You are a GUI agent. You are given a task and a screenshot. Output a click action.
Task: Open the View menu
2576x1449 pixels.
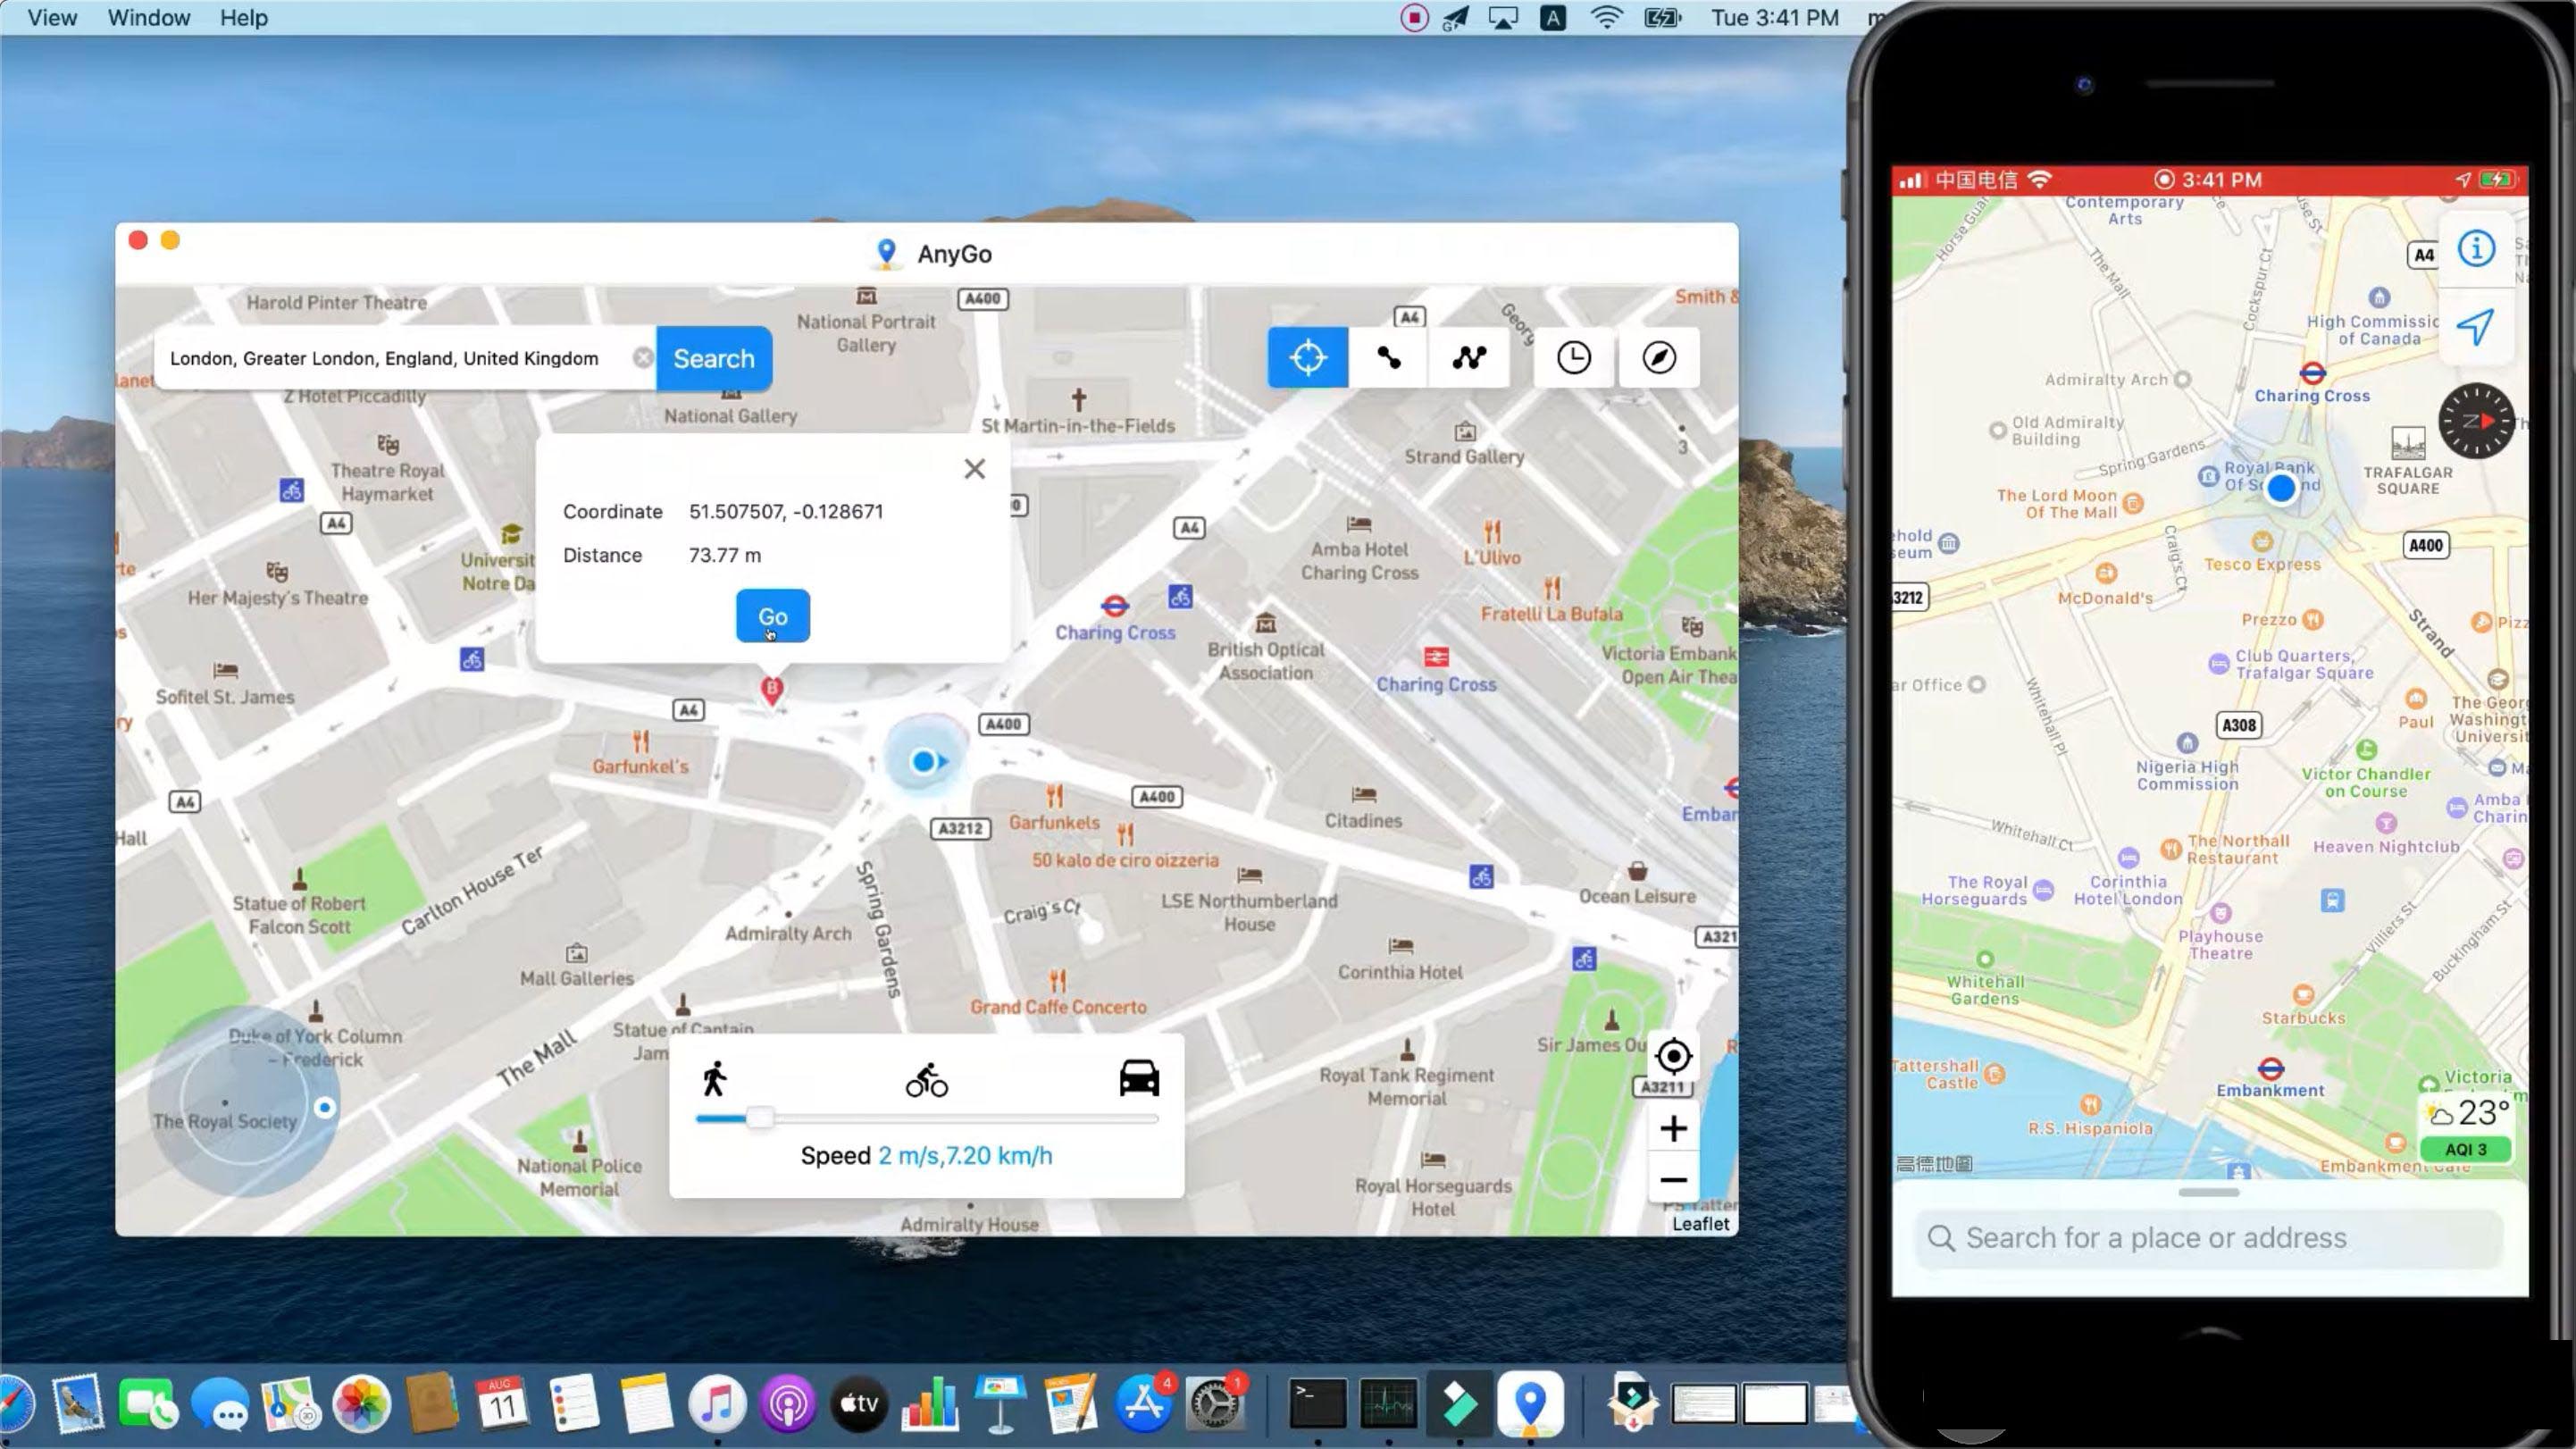(52, 18)
